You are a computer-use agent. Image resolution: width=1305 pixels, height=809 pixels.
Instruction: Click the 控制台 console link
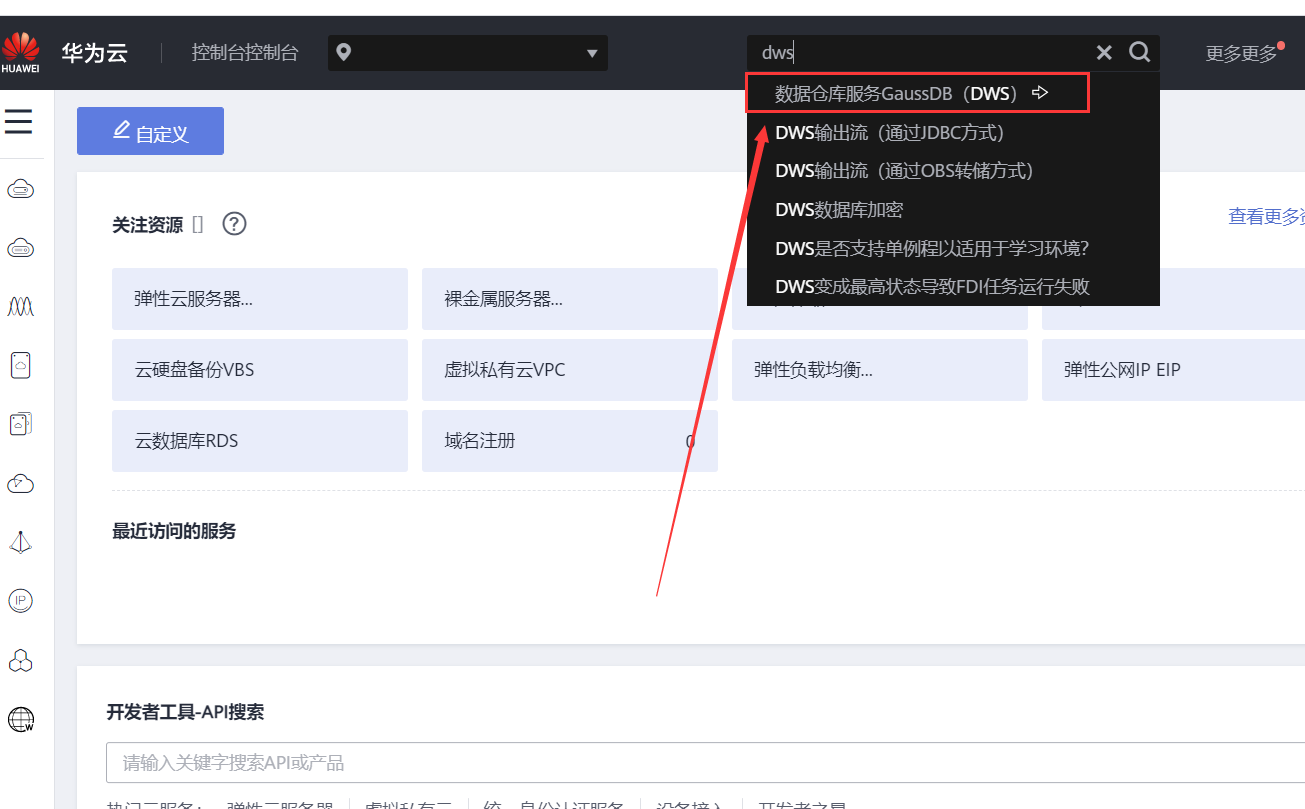click(x=245, y=53)
